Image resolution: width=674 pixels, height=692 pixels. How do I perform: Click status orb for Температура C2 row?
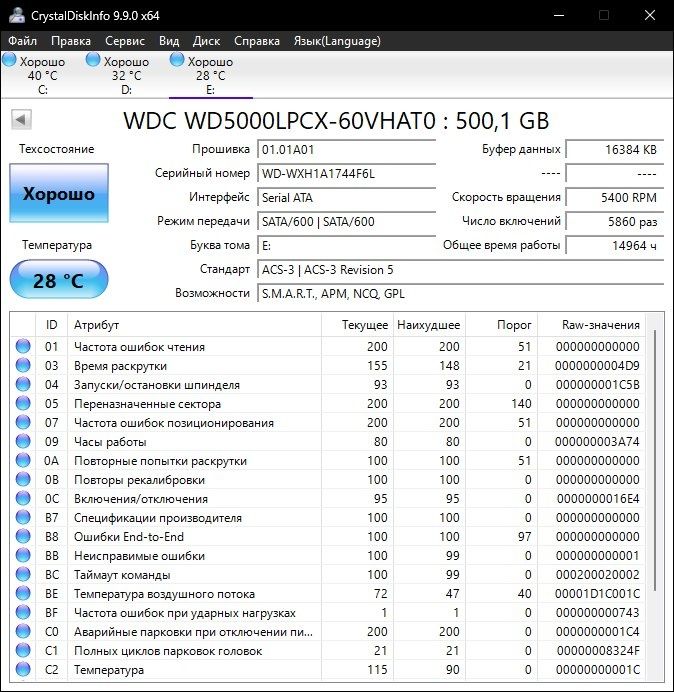click(23, 669)
